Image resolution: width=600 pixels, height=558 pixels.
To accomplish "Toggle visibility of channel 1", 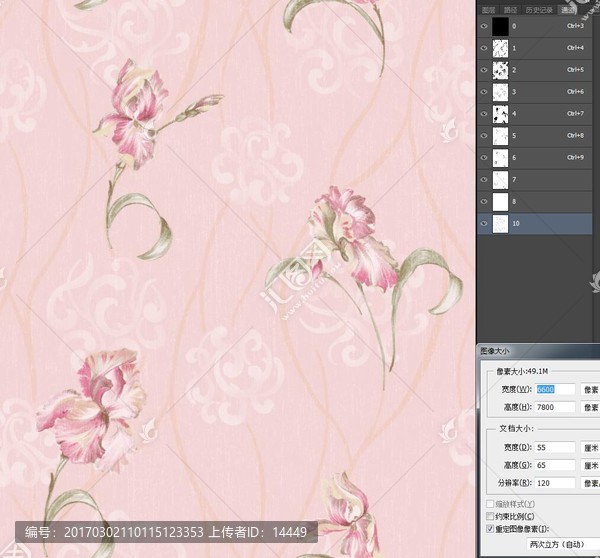I will [484, 48].
